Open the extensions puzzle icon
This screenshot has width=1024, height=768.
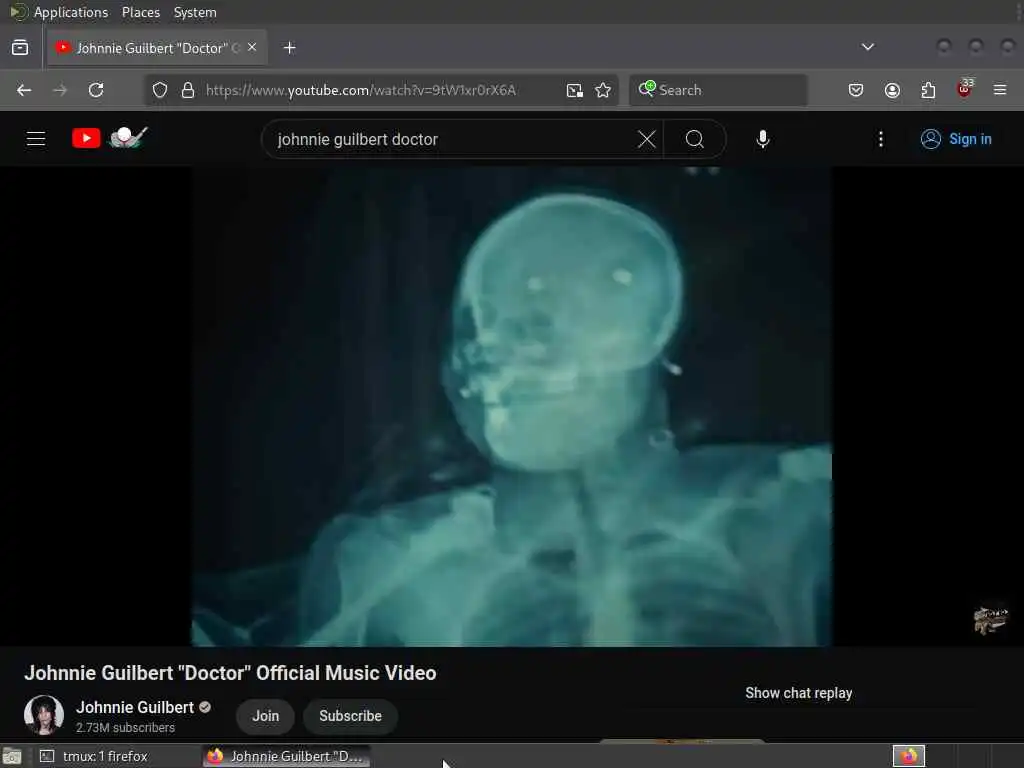click(928, 90)
